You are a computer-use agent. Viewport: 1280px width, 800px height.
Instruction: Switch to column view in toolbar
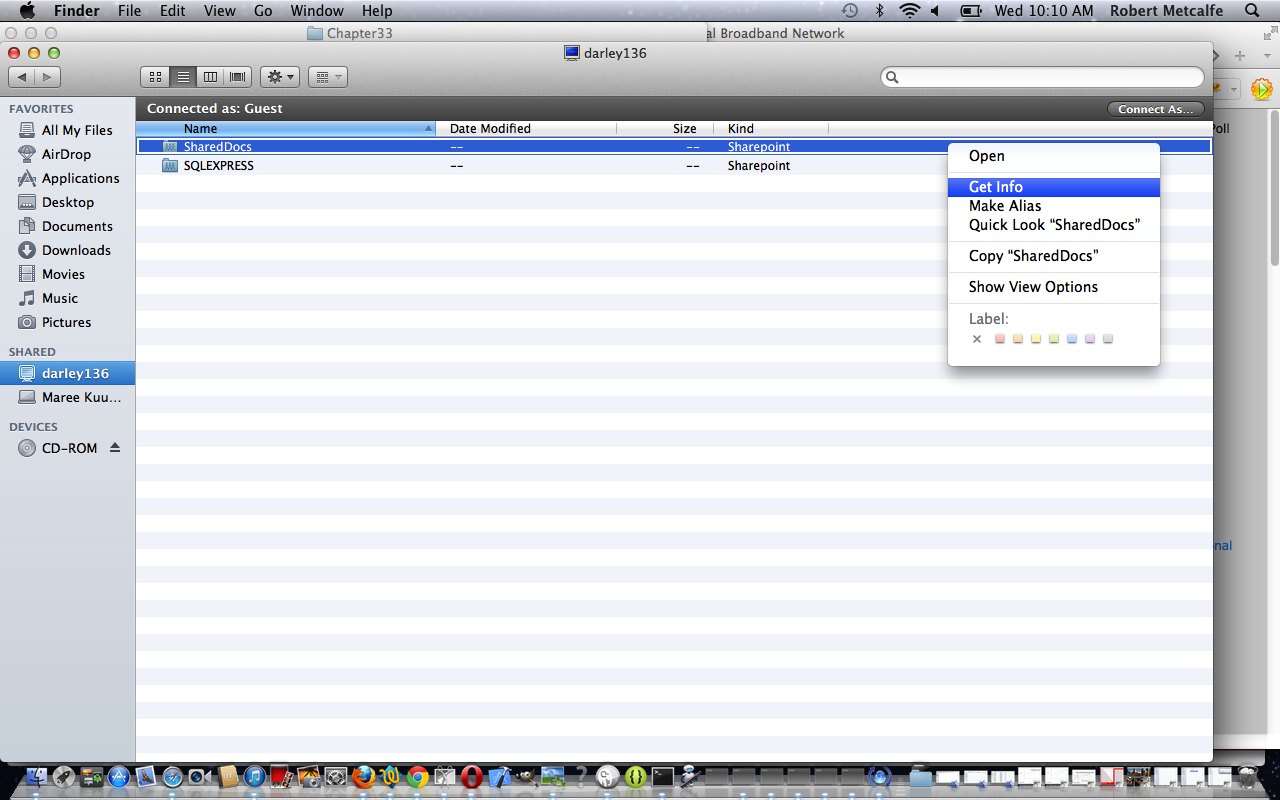tap(210, 77)
